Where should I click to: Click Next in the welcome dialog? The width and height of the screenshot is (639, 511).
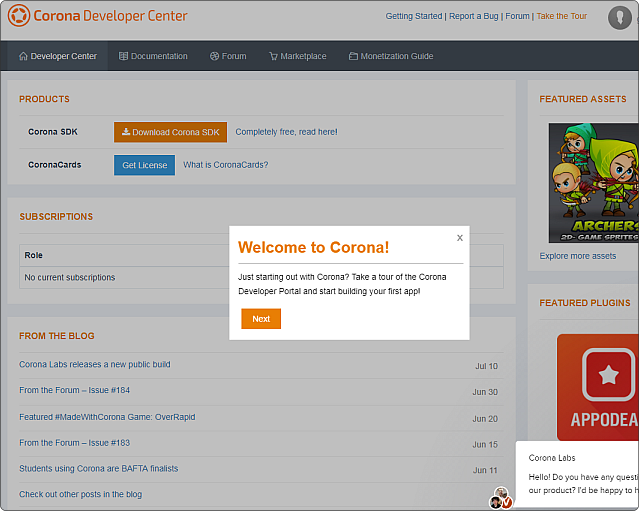pos(261,319)
